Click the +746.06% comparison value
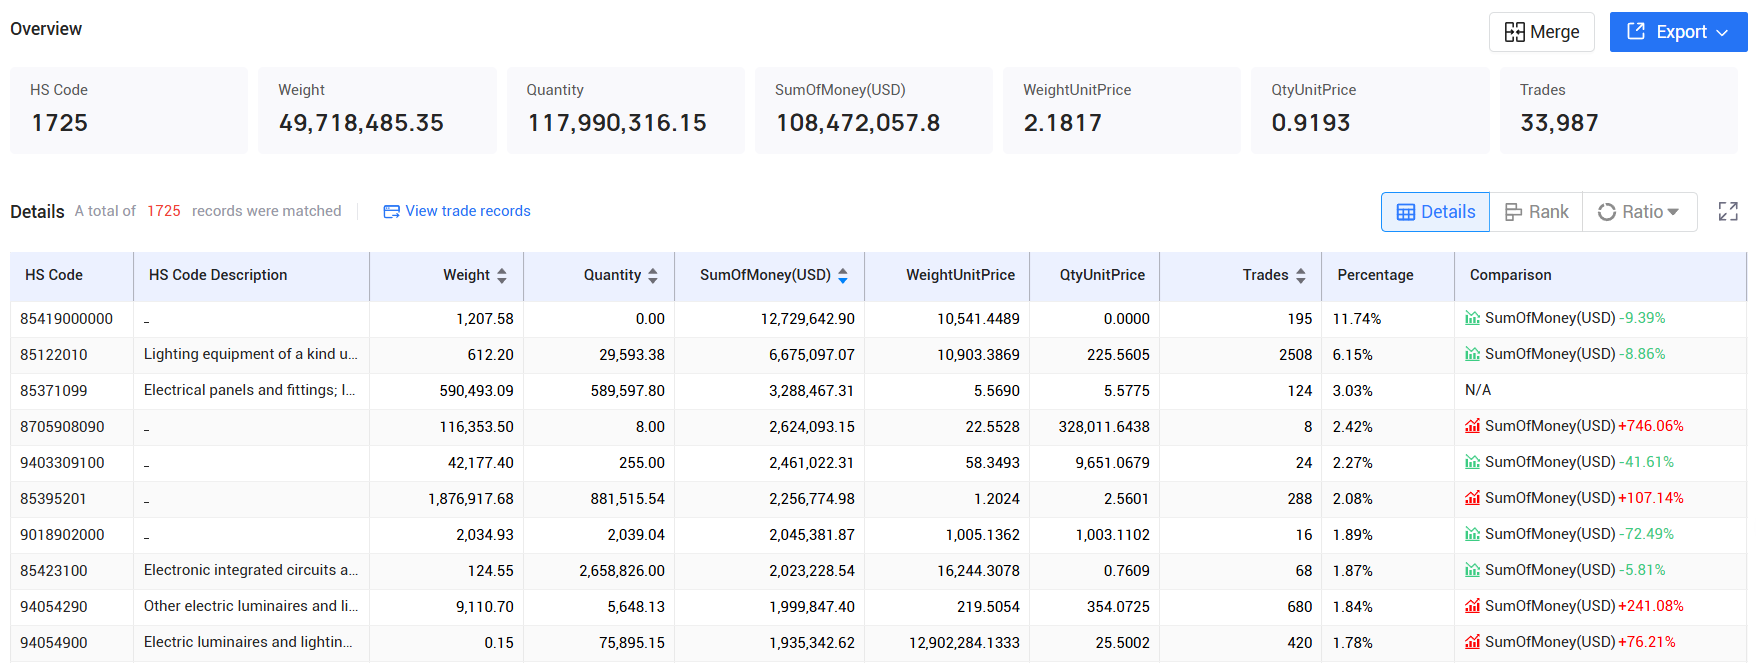The height and width of the screenshot is (663, 1756). click(1651, 426)
